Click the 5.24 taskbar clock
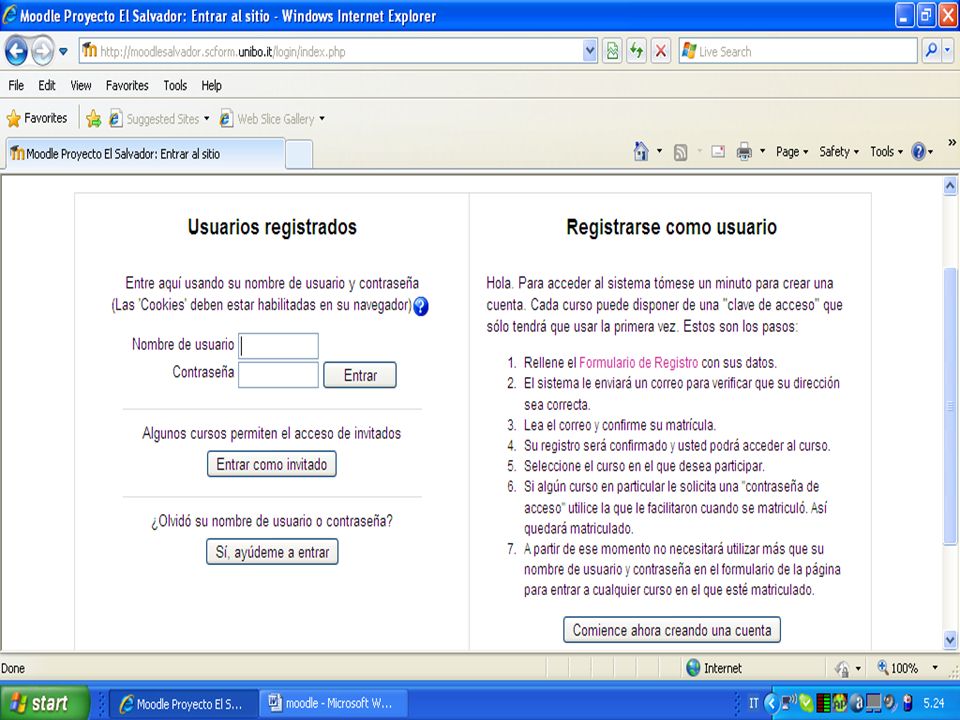 [934, 703]
